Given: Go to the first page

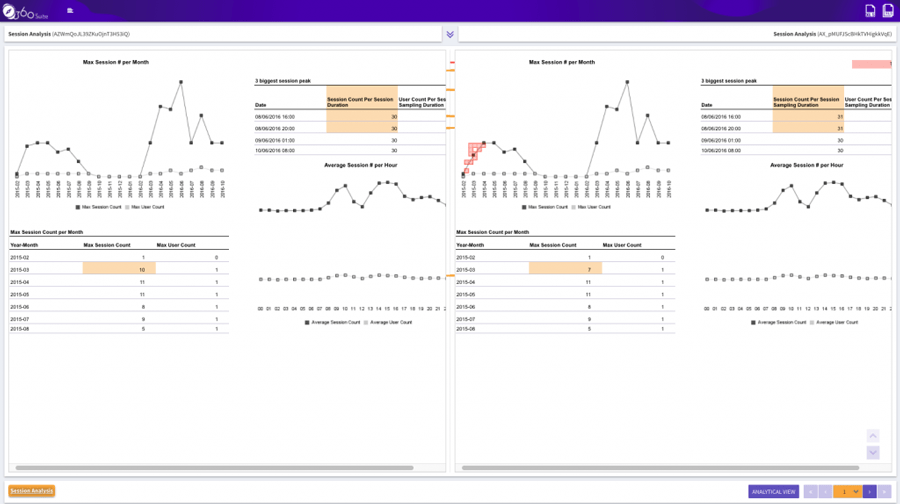Looking at the screenshot, I should coord(810,491).
